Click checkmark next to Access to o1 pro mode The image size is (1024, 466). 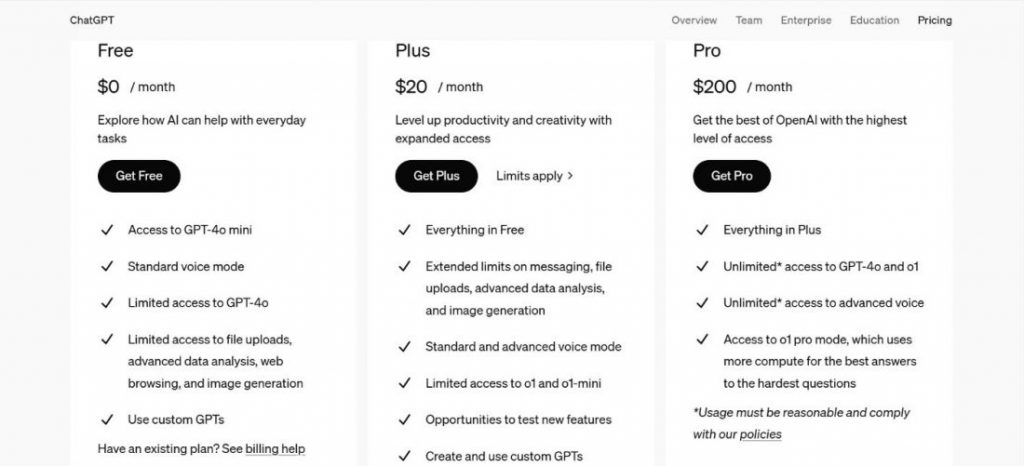703,339
